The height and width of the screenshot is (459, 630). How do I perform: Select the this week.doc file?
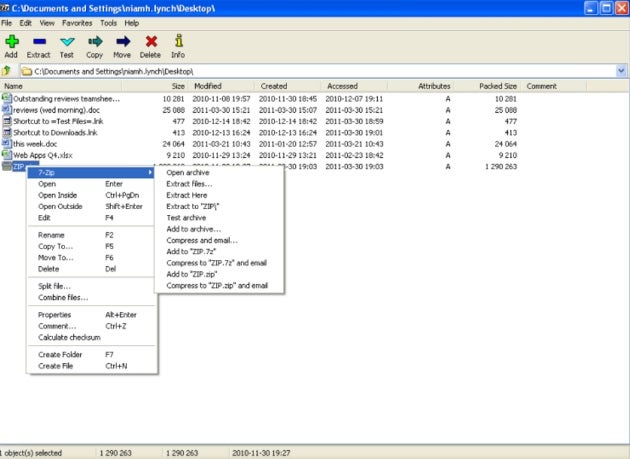click(x=36, y=143)
